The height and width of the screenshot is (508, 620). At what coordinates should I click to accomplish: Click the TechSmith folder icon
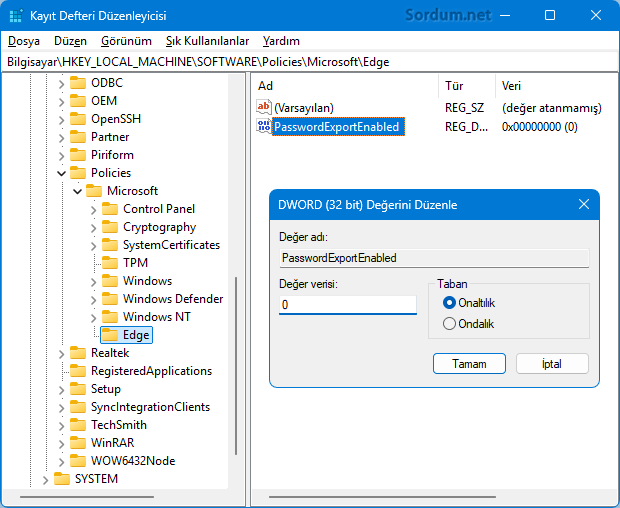(78, 425)
